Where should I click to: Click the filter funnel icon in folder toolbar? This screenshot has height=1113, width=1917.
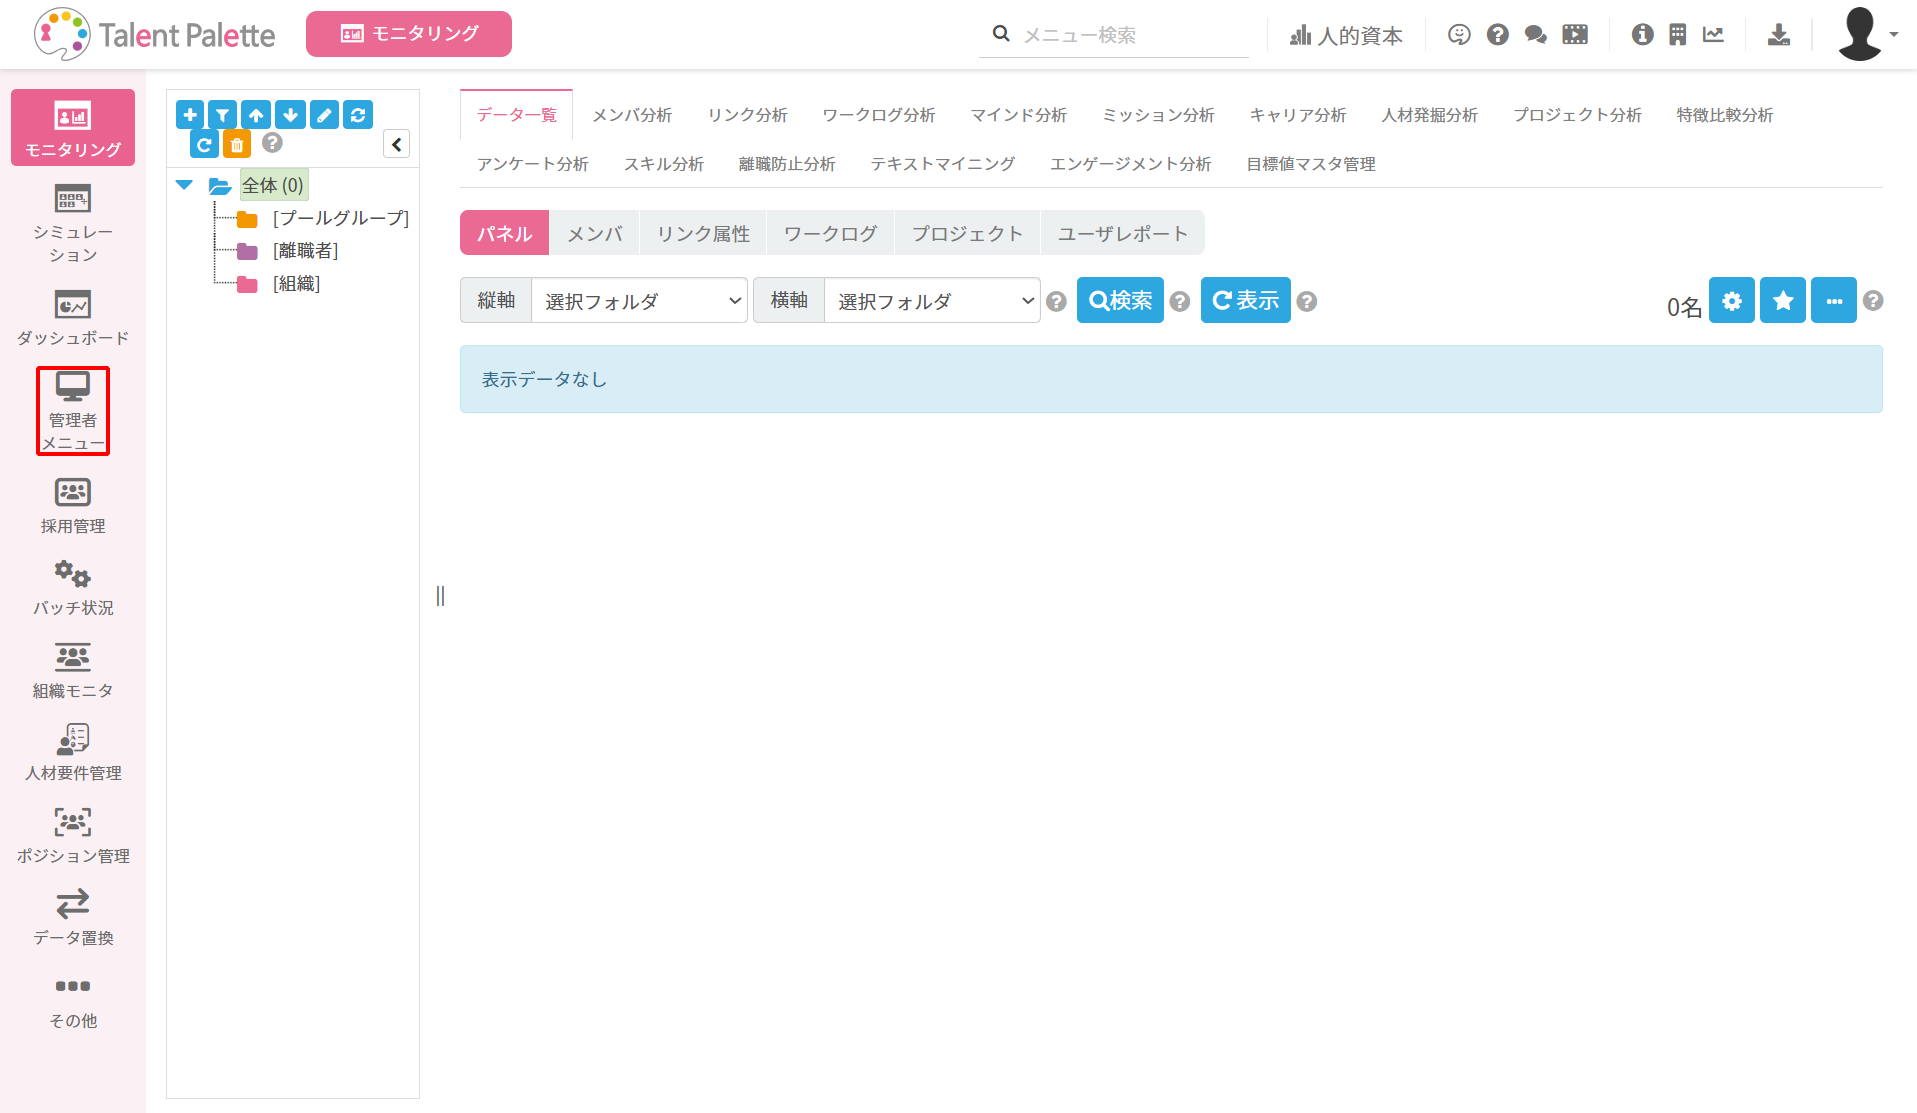coord(223,115)
